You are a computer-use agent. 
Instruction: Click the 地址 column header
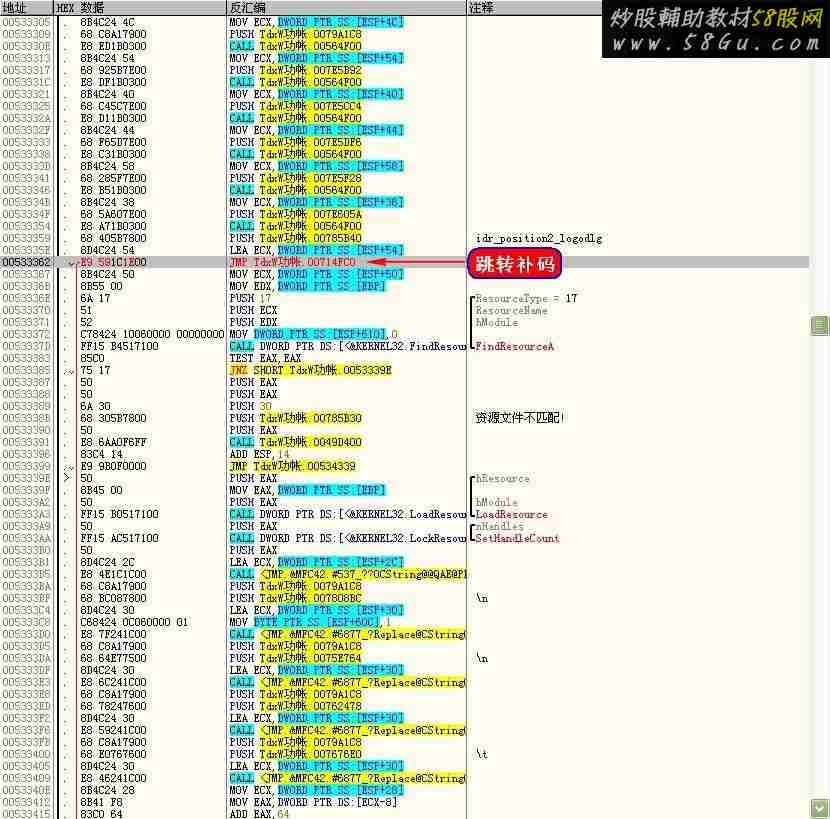26,8
